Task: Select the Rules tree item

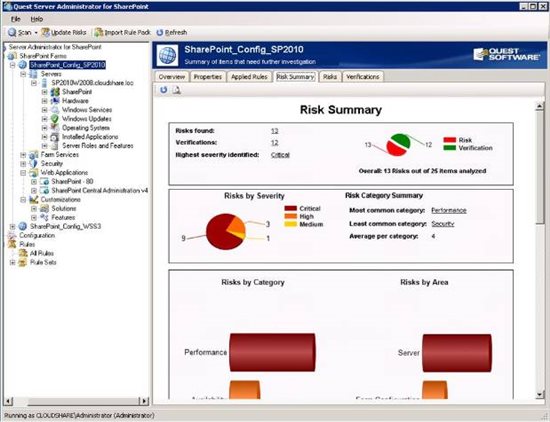Action: click(27, 244)
